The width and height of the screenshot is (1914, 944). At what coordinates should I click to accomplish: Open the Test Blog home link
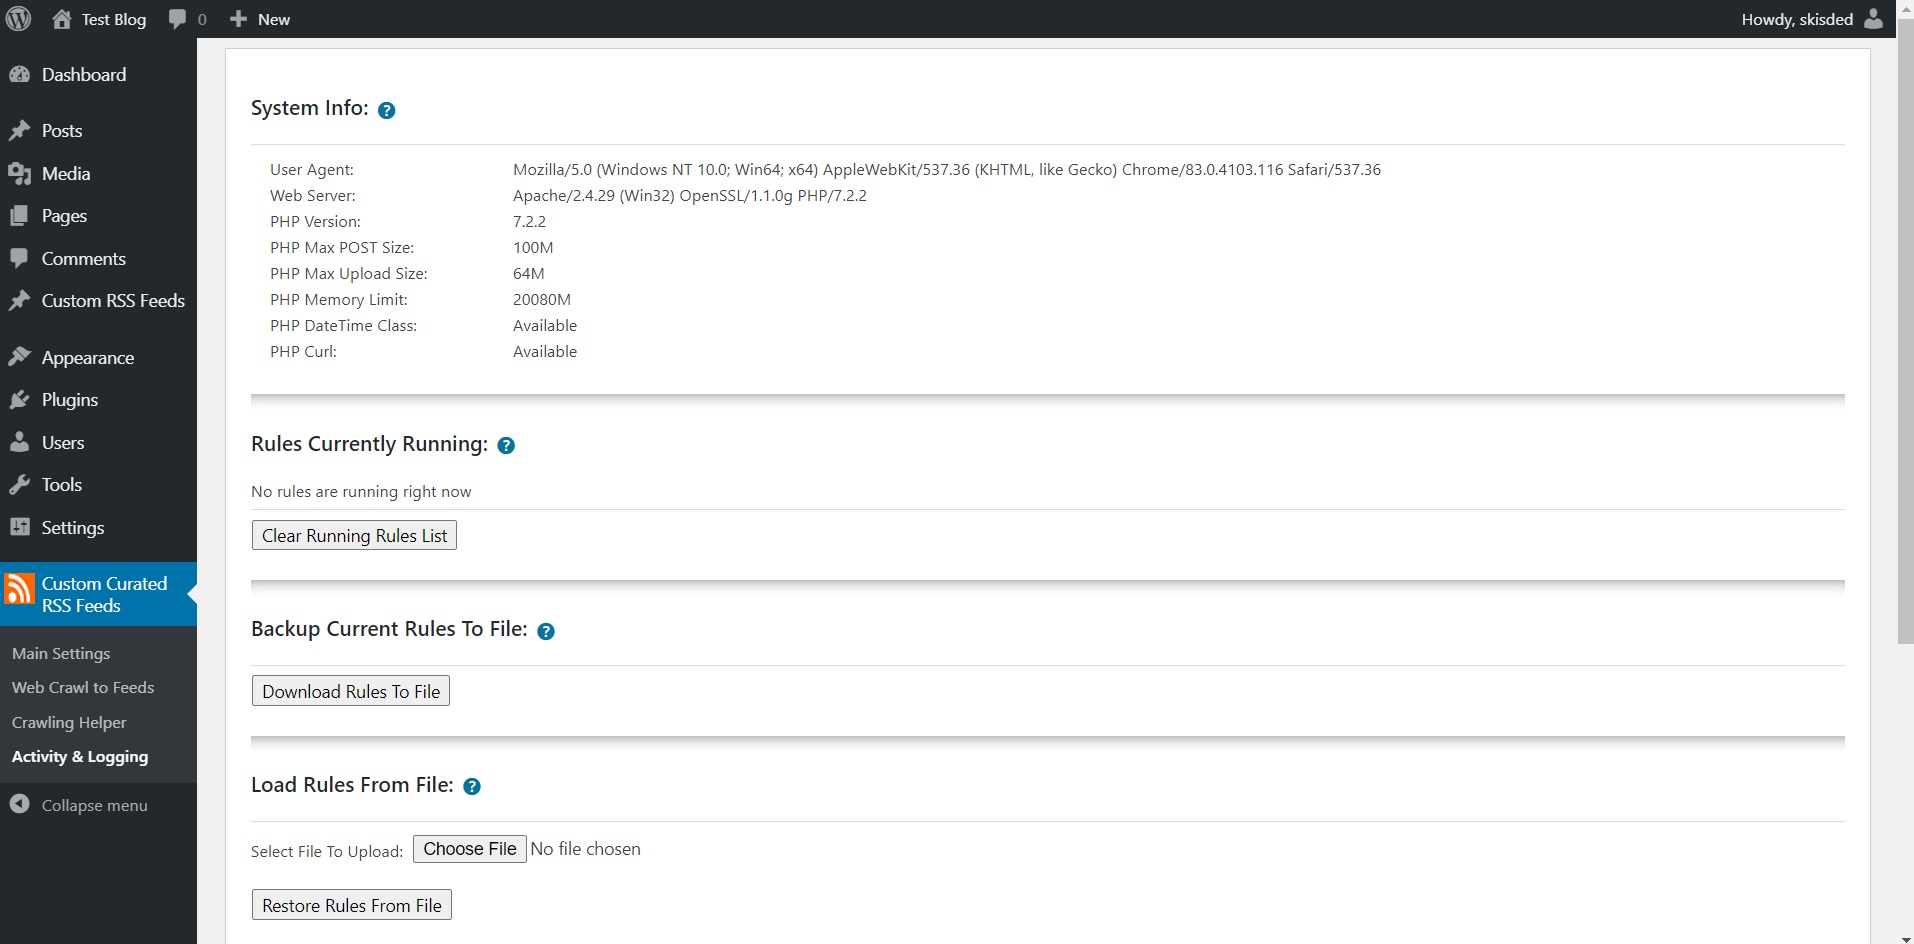99,19
